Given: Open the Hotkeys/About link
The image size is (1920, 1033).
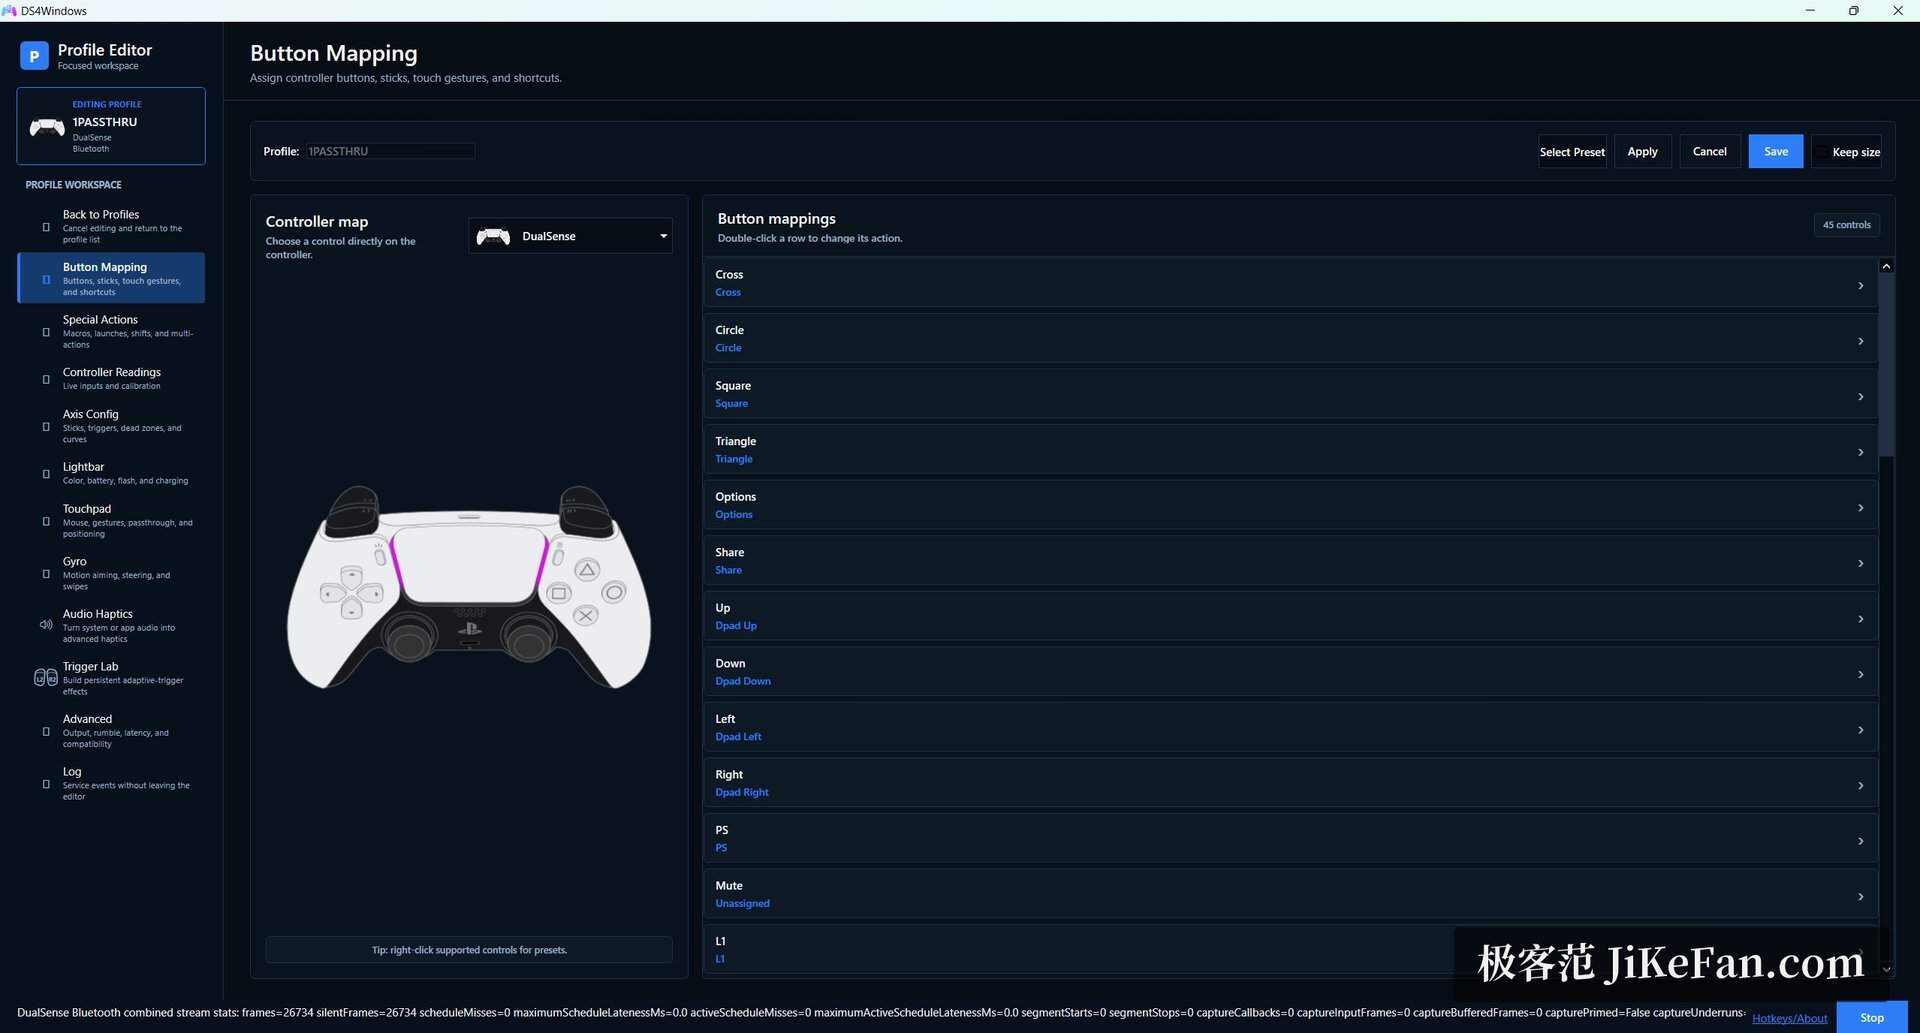Looking at the screenshot, I should point(1789,1018).
